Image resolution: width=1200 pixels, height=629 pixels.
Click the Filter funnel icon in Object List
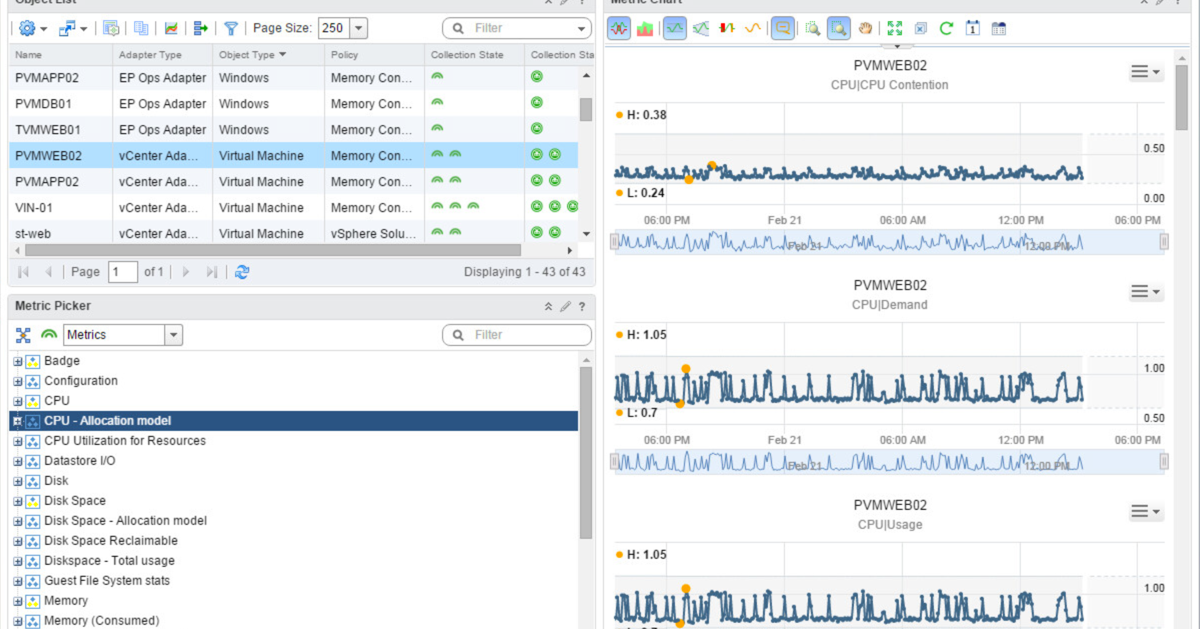tap(231, 28)
